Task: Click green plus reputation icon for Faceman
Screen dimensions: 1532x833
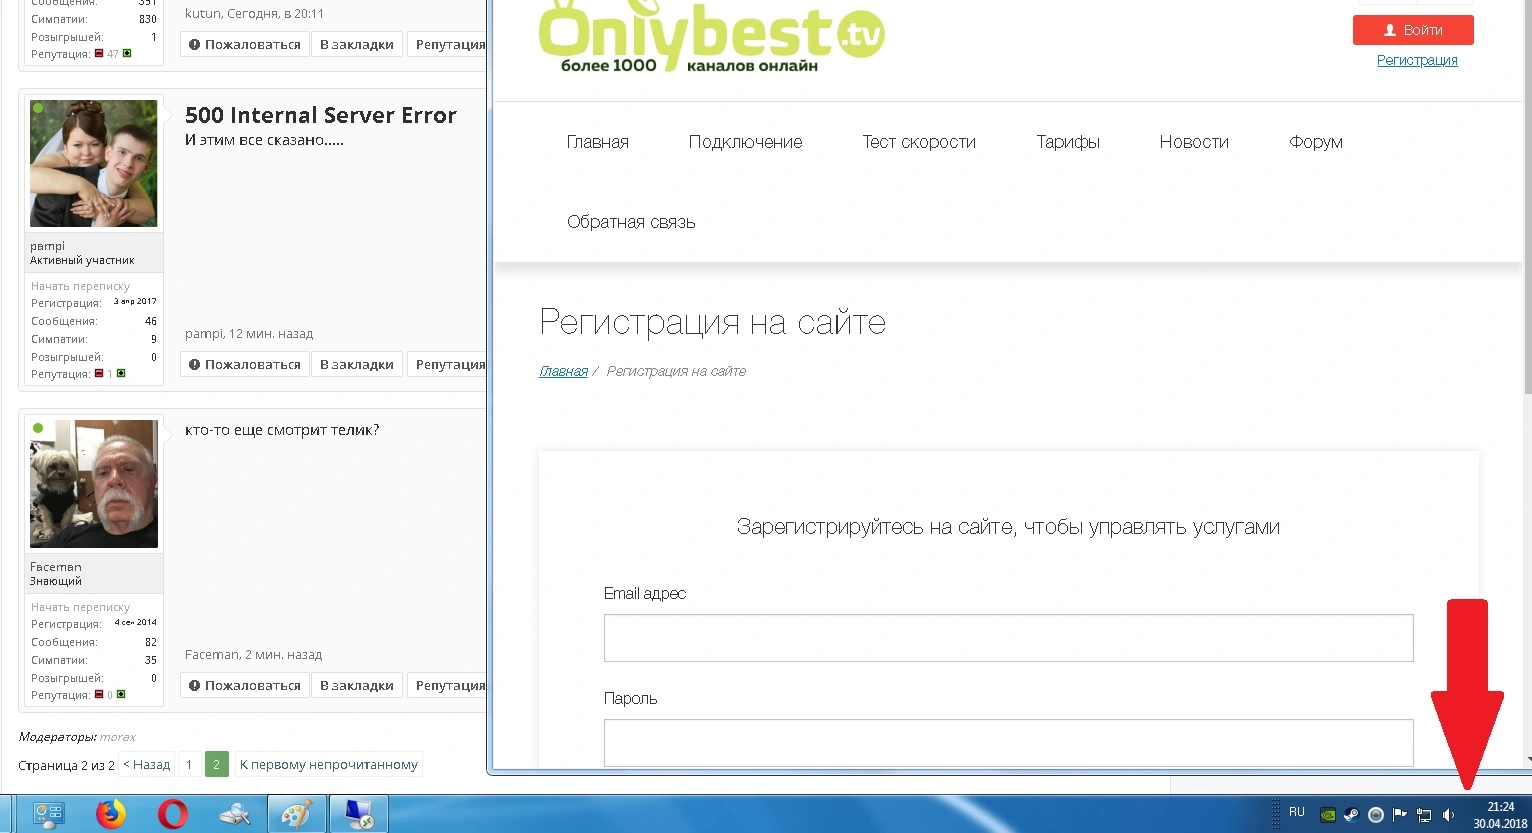Action: (x=121, y=695)
